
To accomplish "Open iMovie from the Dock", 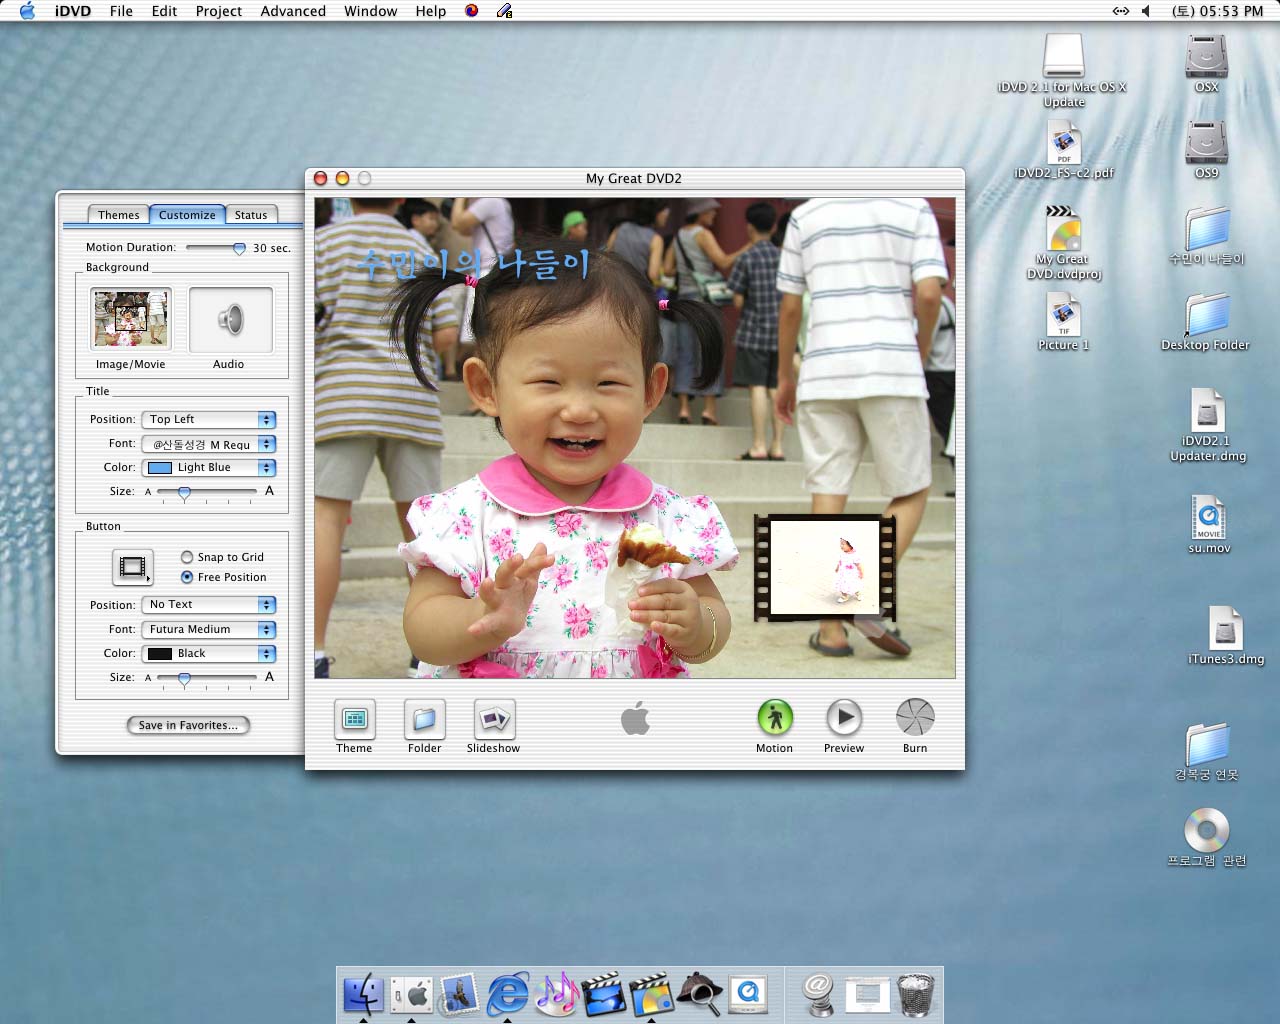I will 603,994.
